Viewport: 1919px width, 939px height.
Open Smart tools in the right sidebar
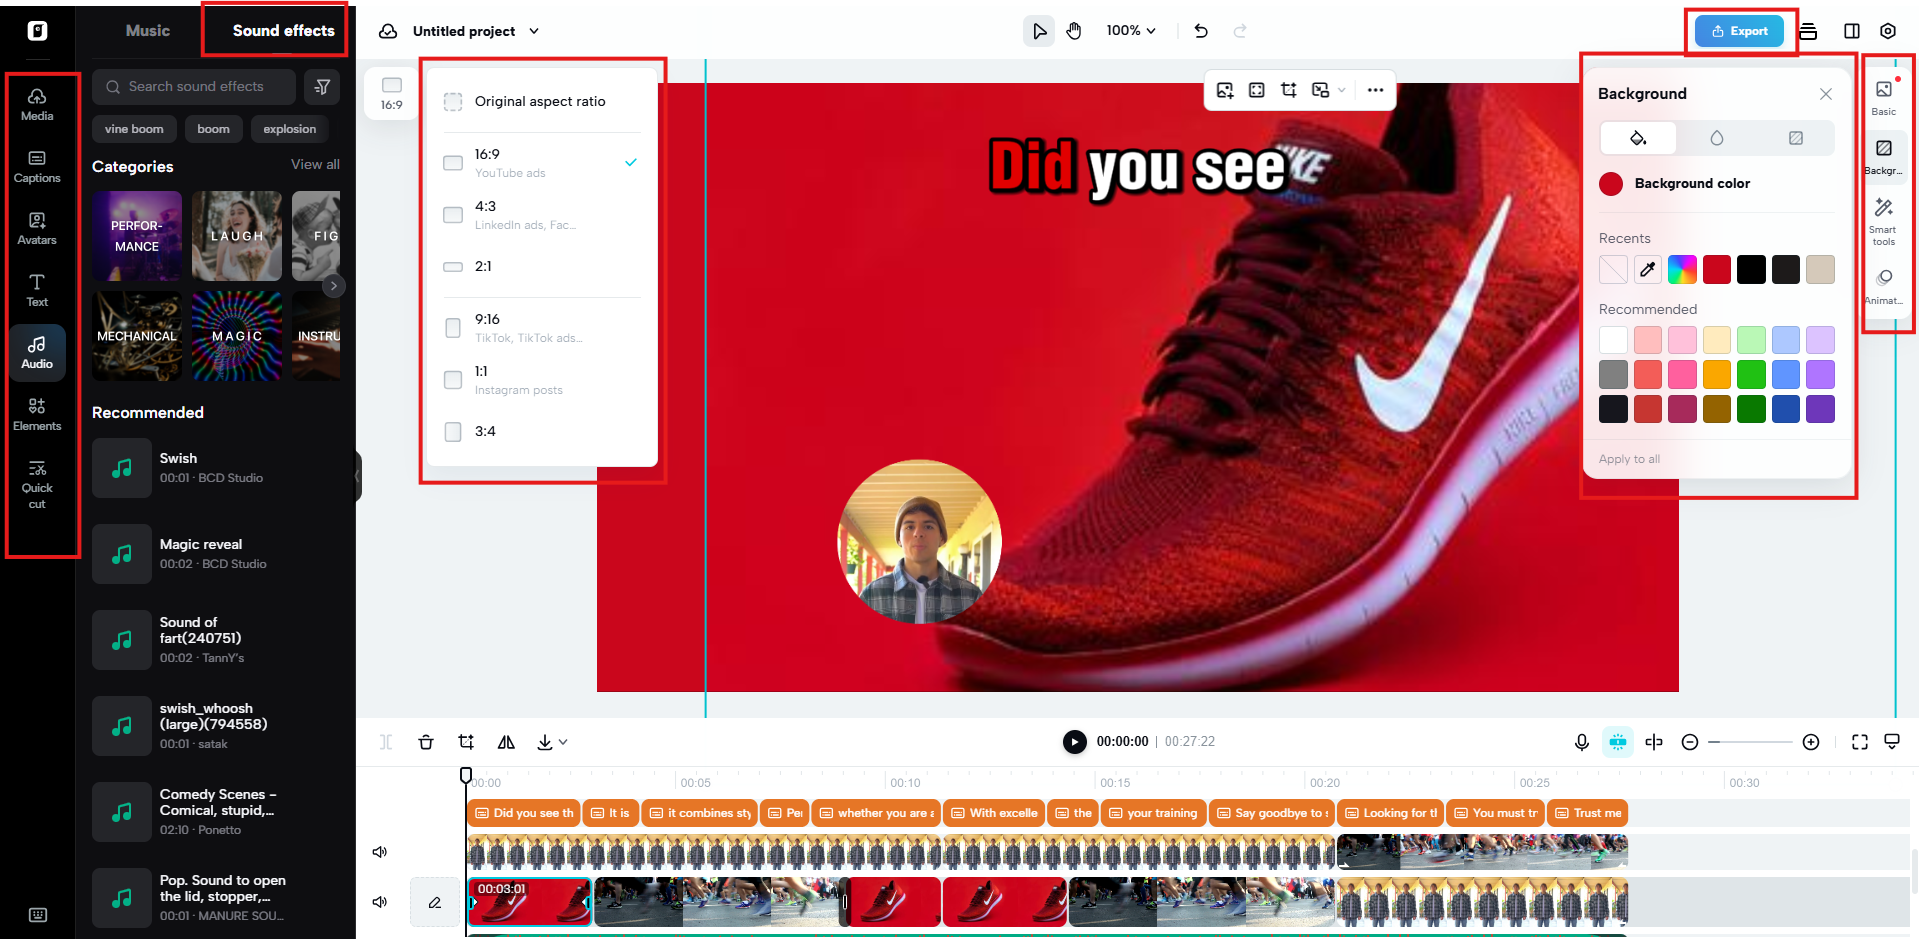coord(1884,222)
